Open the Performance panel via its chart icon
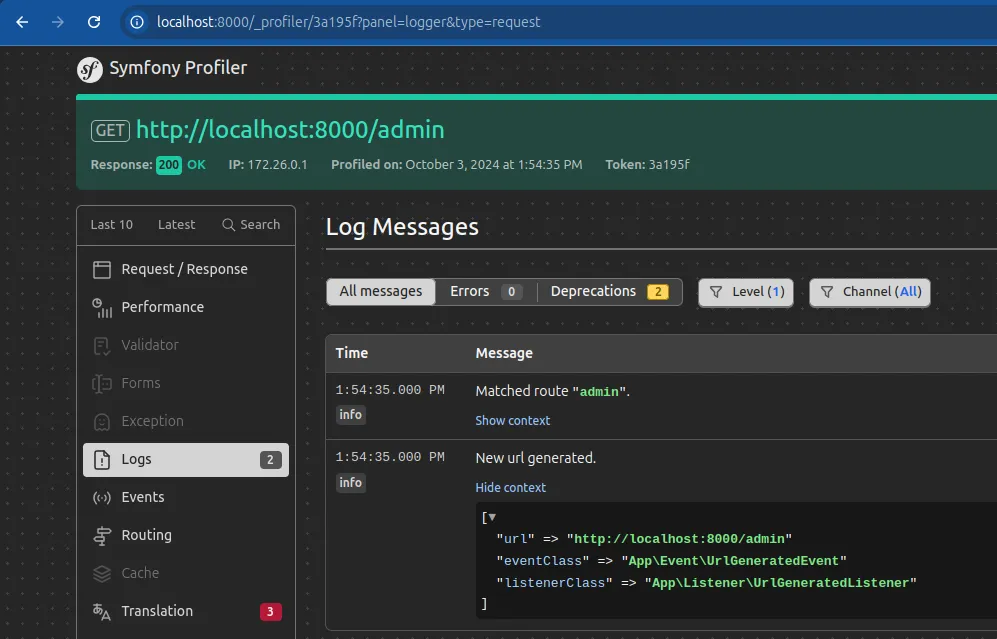The height and width of the screenshot is (639, 997). click(103, 307)
